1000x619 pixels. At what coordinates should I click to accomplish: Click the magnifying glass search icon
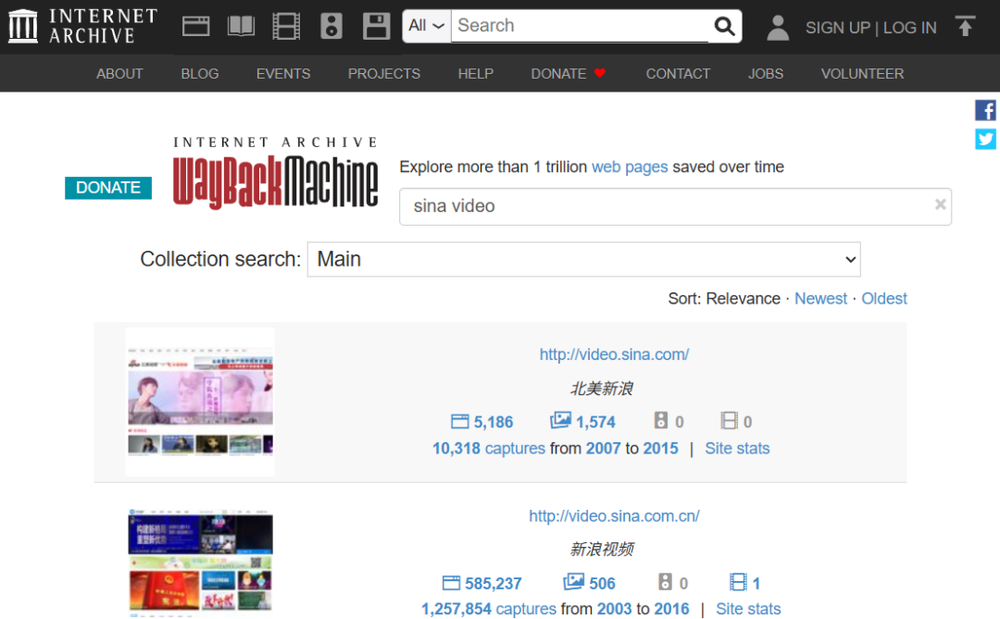pos(724,26)
